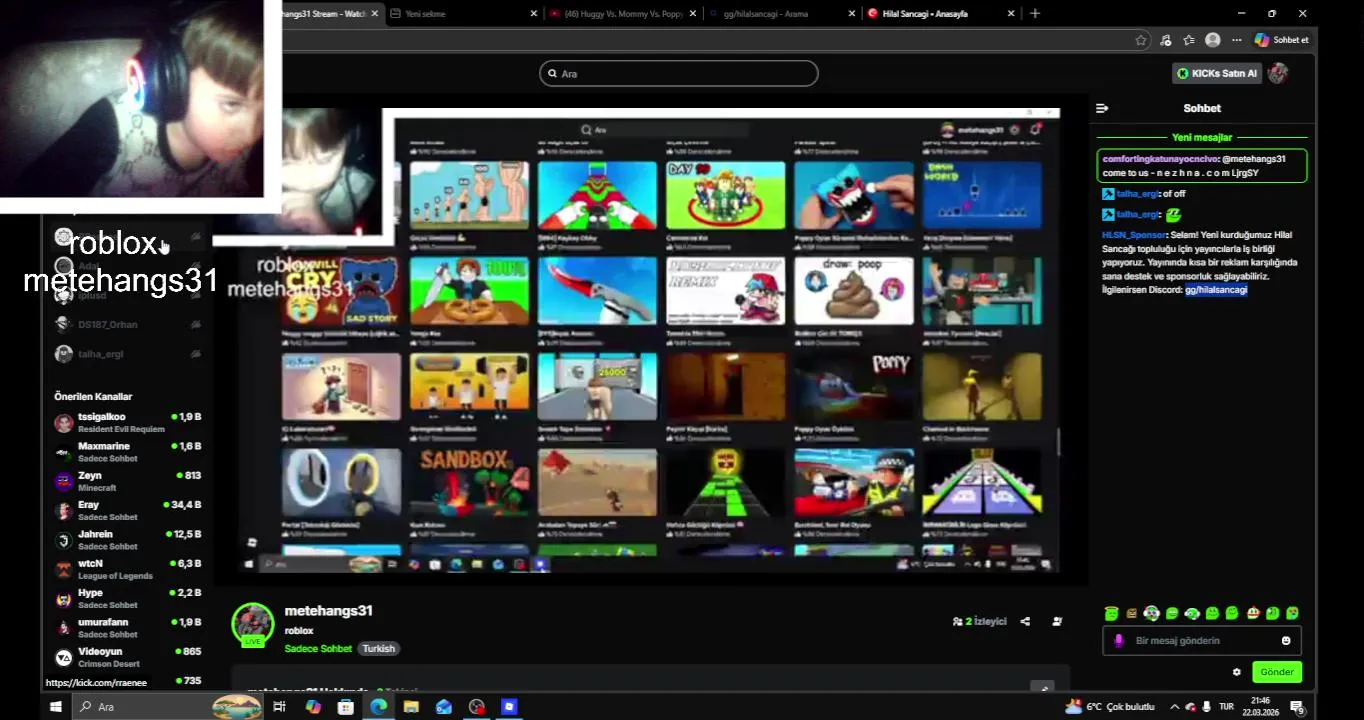The height and width of the screenshot is (720, 1364).
Task: Open Maxmarine recommended channel
Action: tap(127, 452)
